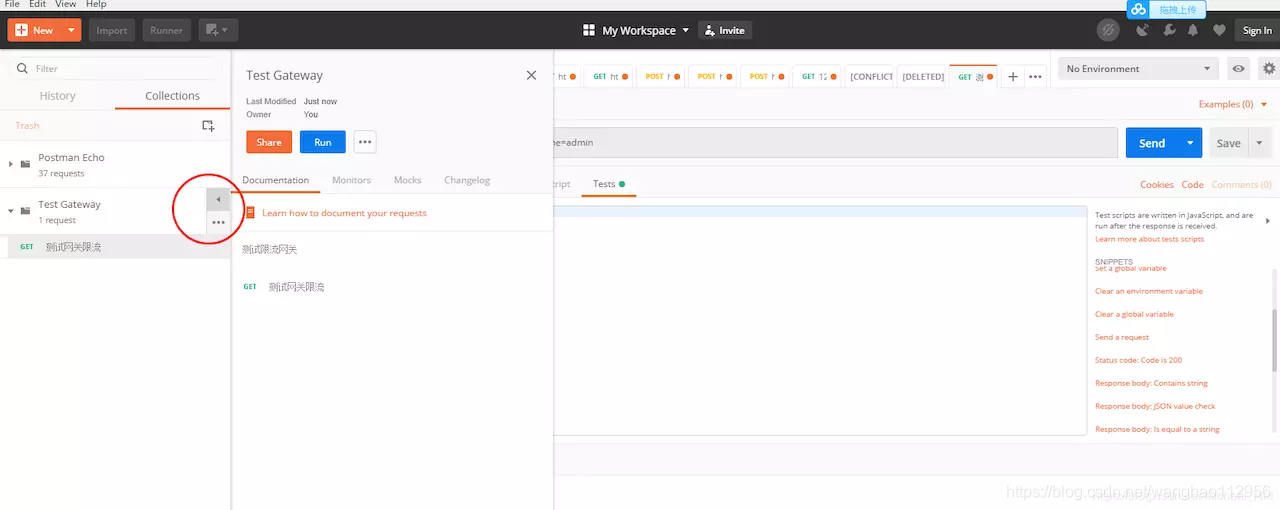1280x510 pixels.
Task: Open the notifications bell icon
Action: (1193, 30)
